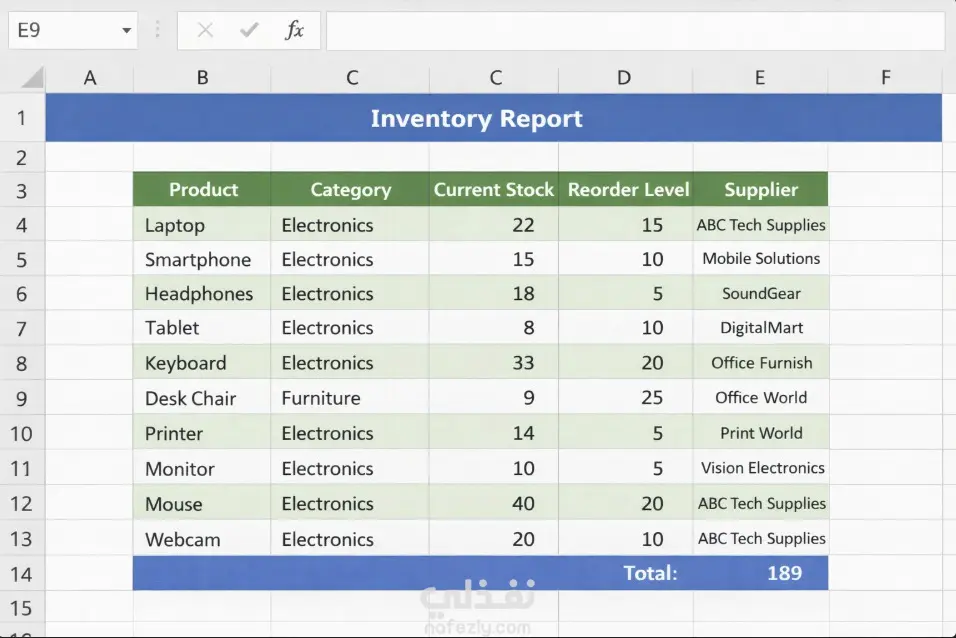This screenshot has height=638, width=956.
Task: Click the Name Box showing E9
Action: tap(60, 31)
